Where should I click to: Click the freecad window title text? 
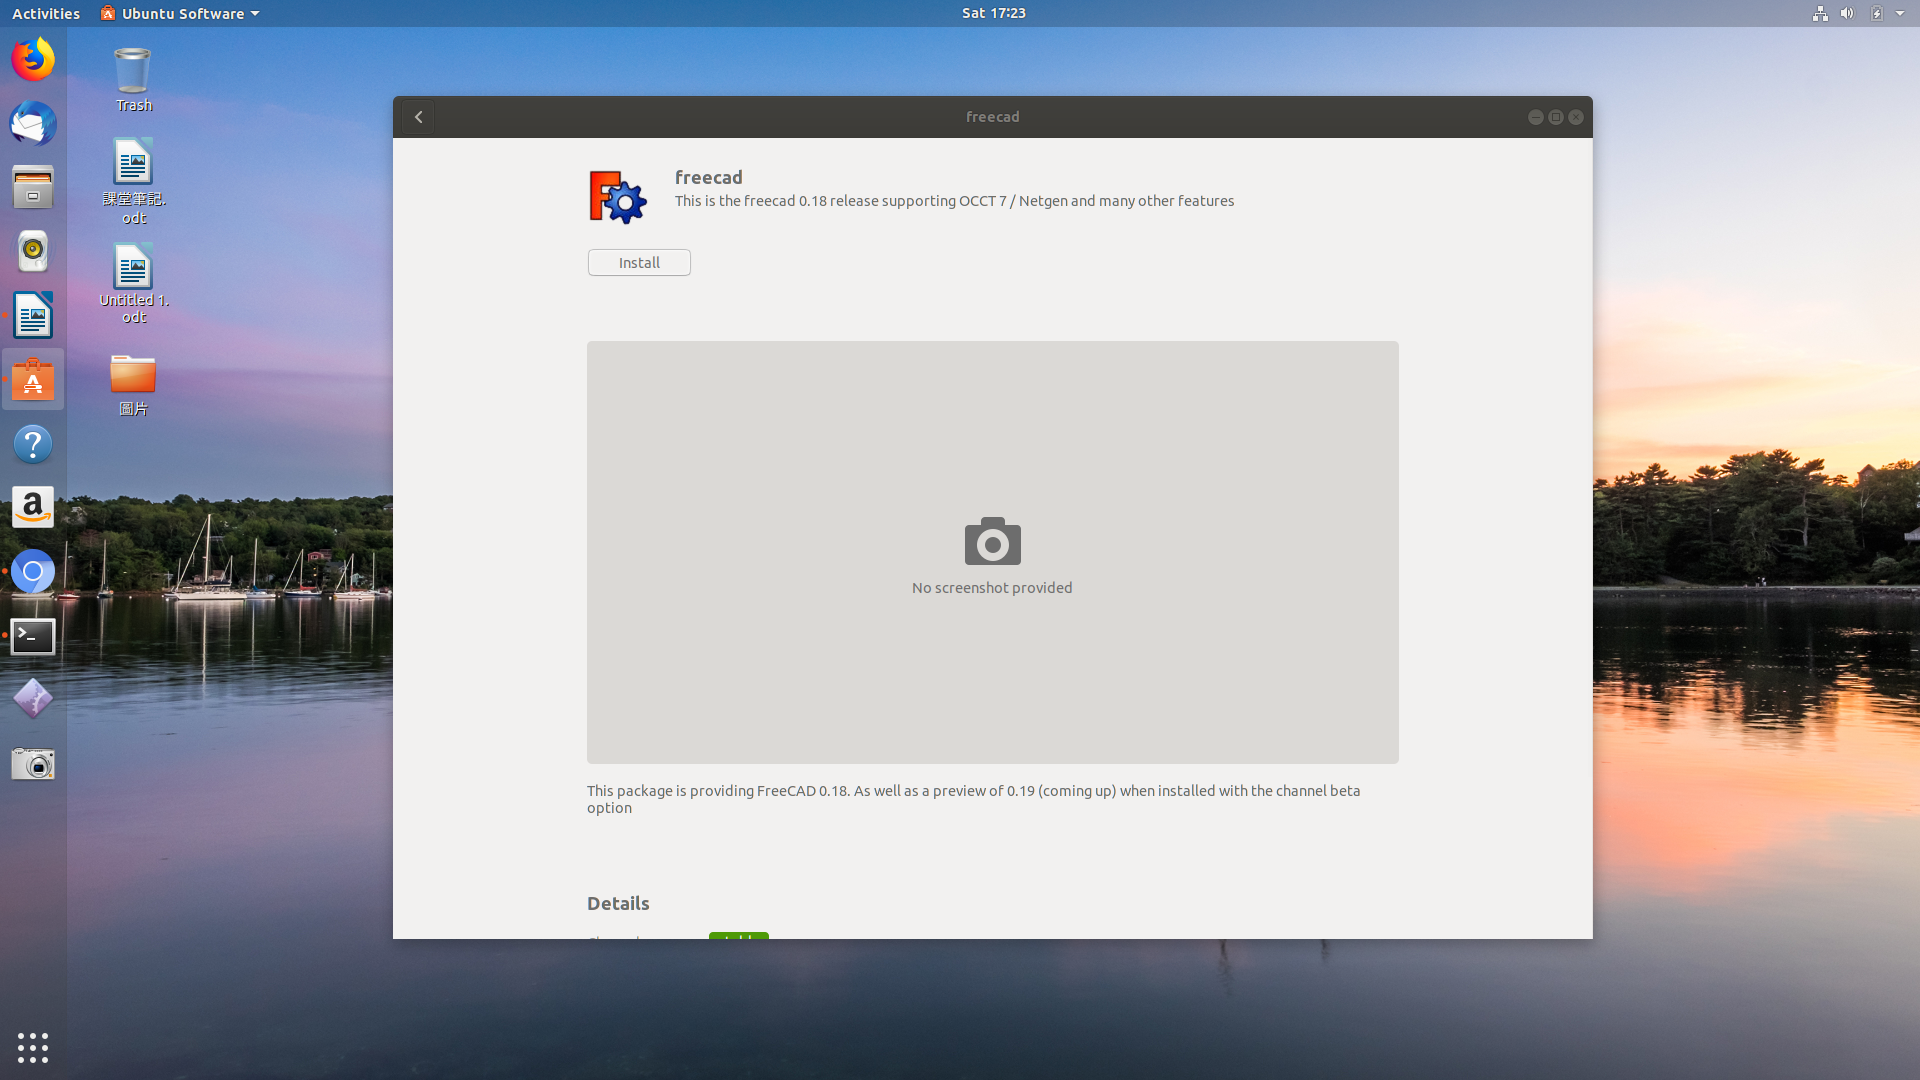pos(992,117)
